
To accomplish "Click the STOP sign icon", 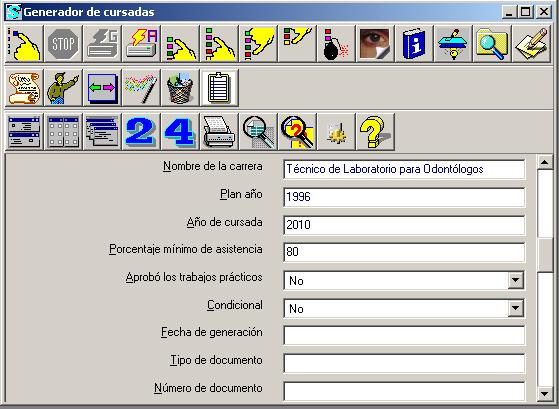I will pyautogui.click(x=63, y=44).
